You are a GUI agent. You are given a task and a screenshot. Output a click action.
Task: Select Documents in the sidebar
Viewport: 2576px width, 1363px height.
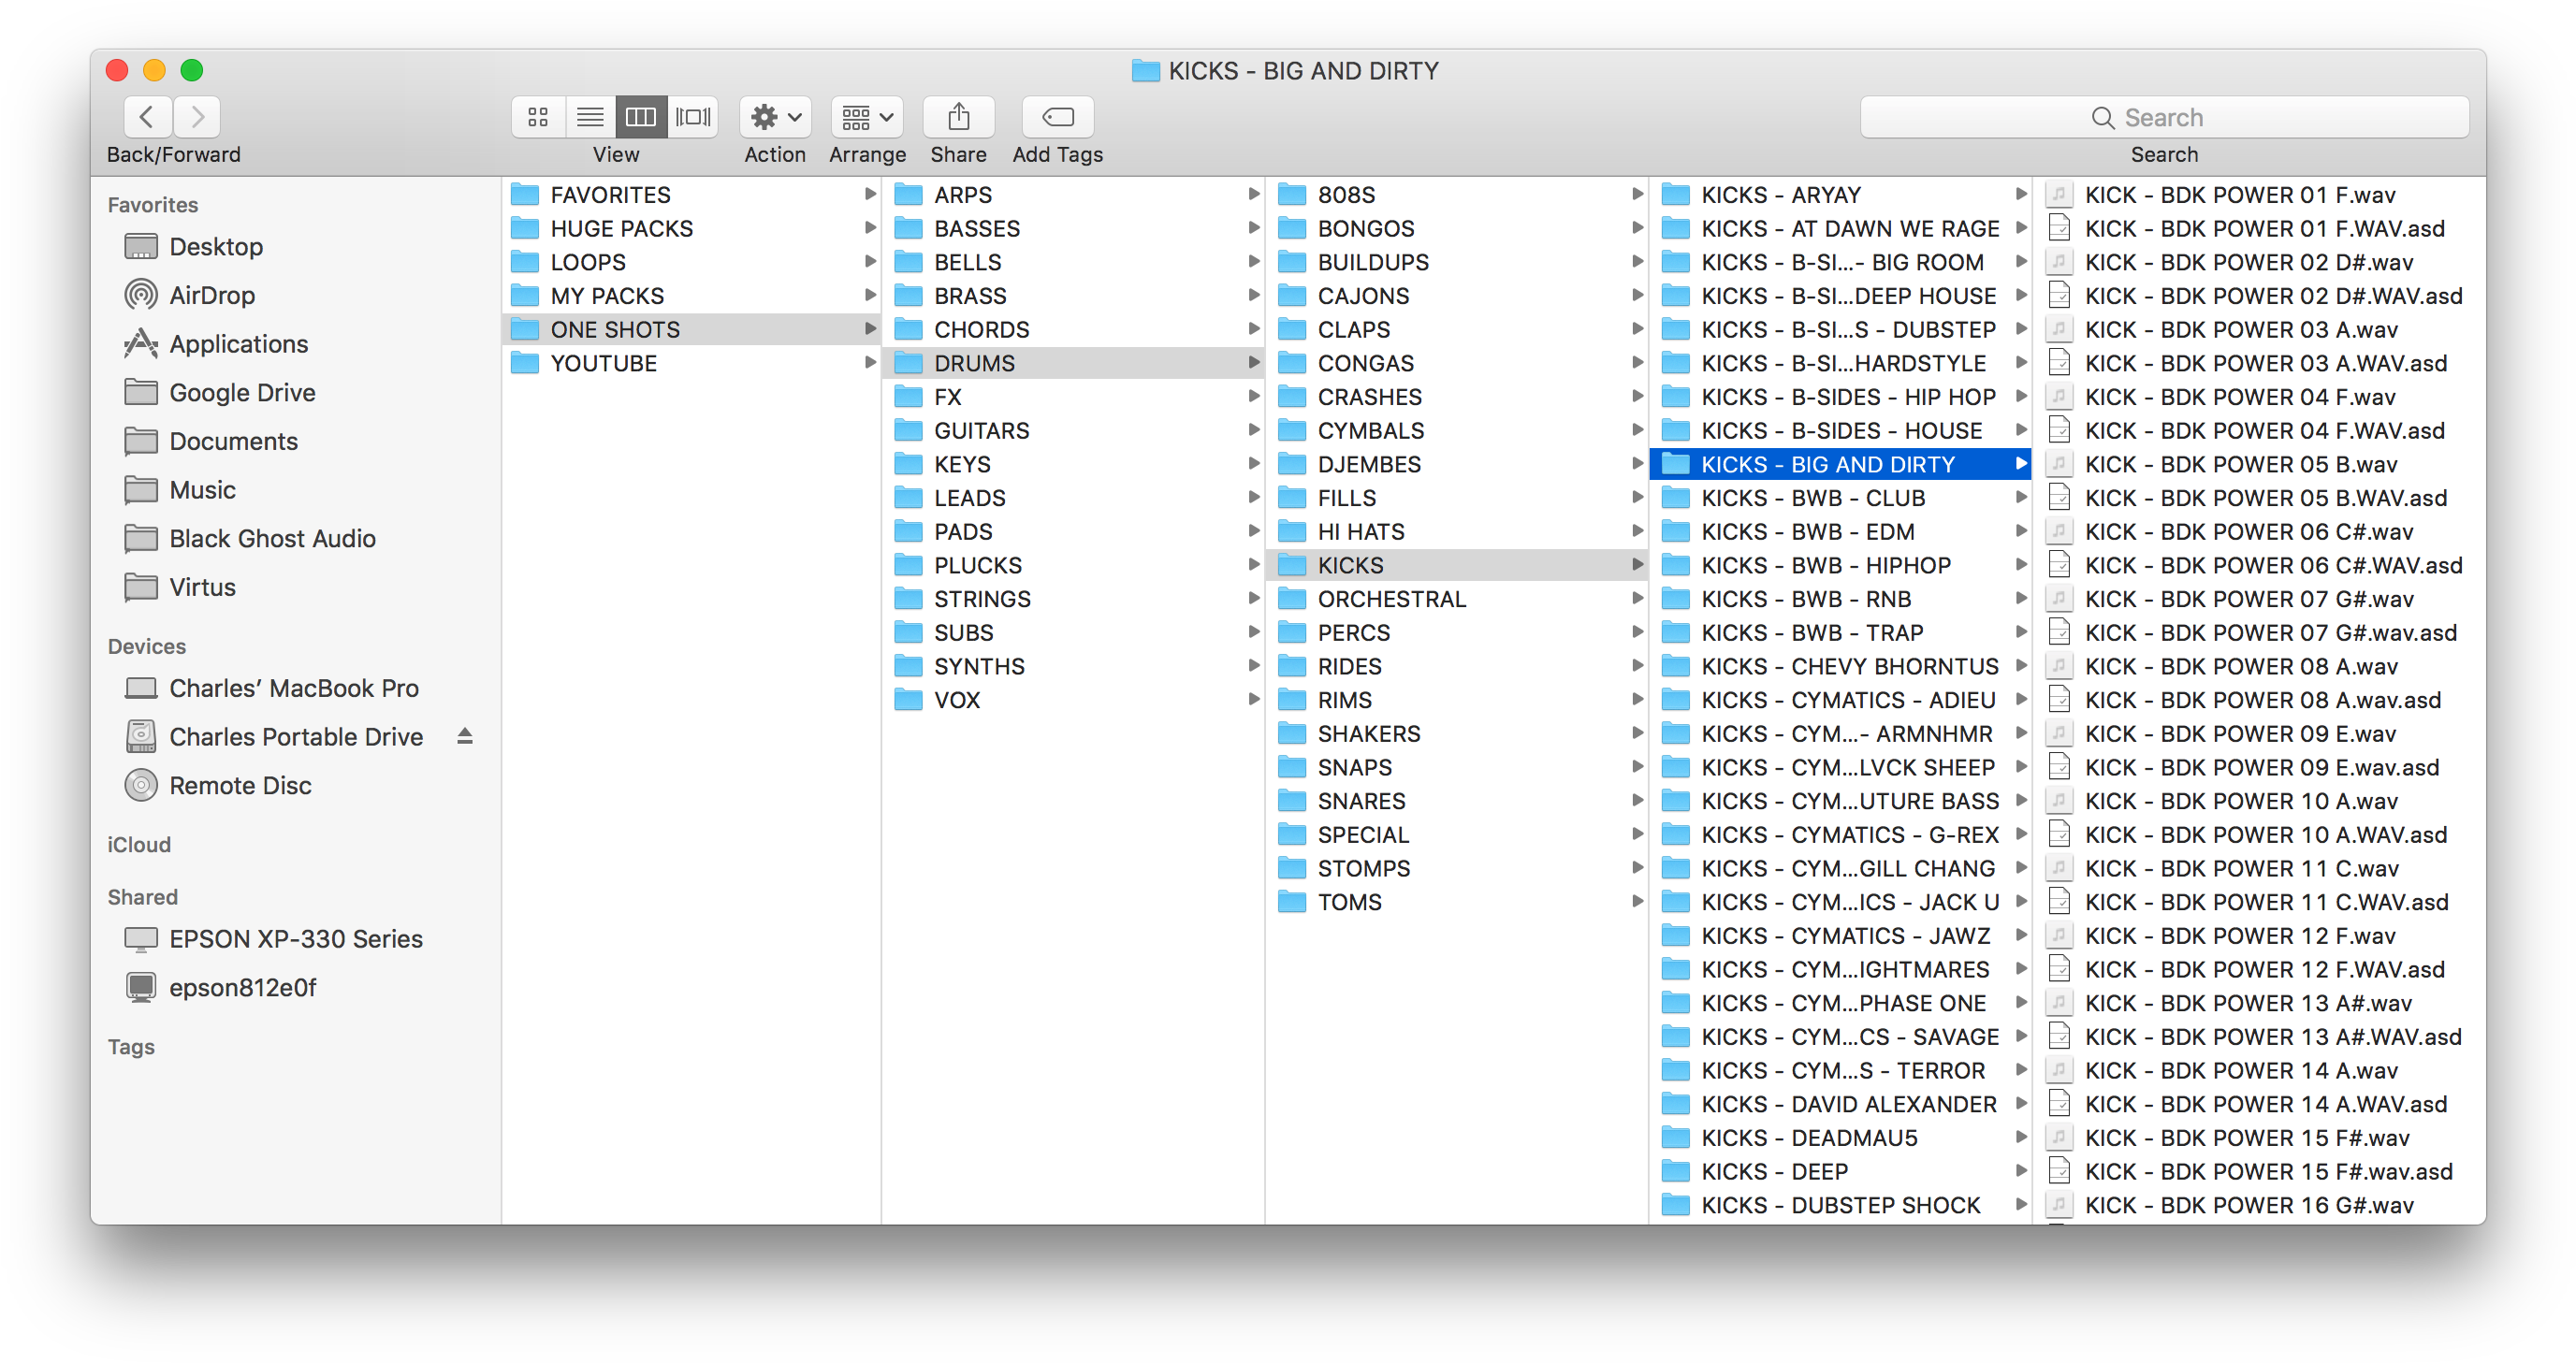(x=232, y=441)
